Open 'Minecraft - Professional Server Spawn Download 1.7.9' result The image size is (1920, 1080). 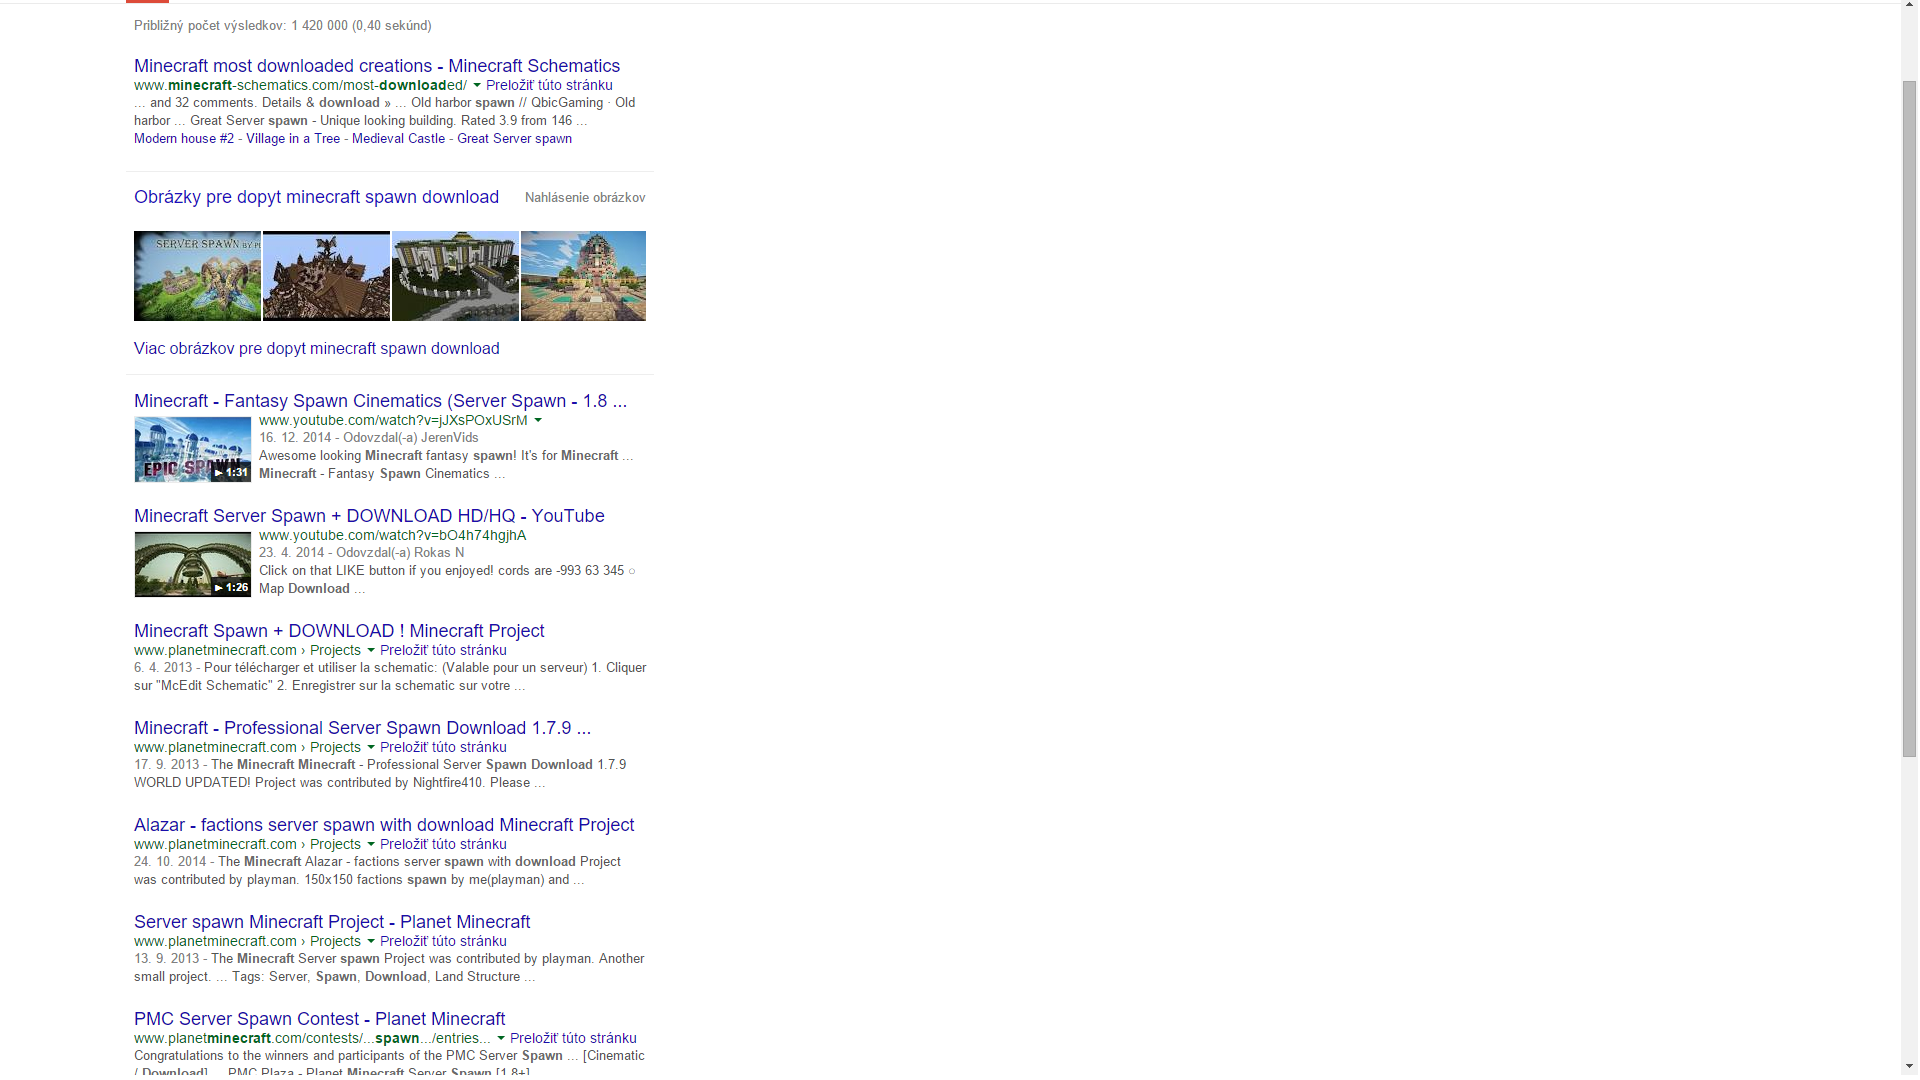[362, 728]
